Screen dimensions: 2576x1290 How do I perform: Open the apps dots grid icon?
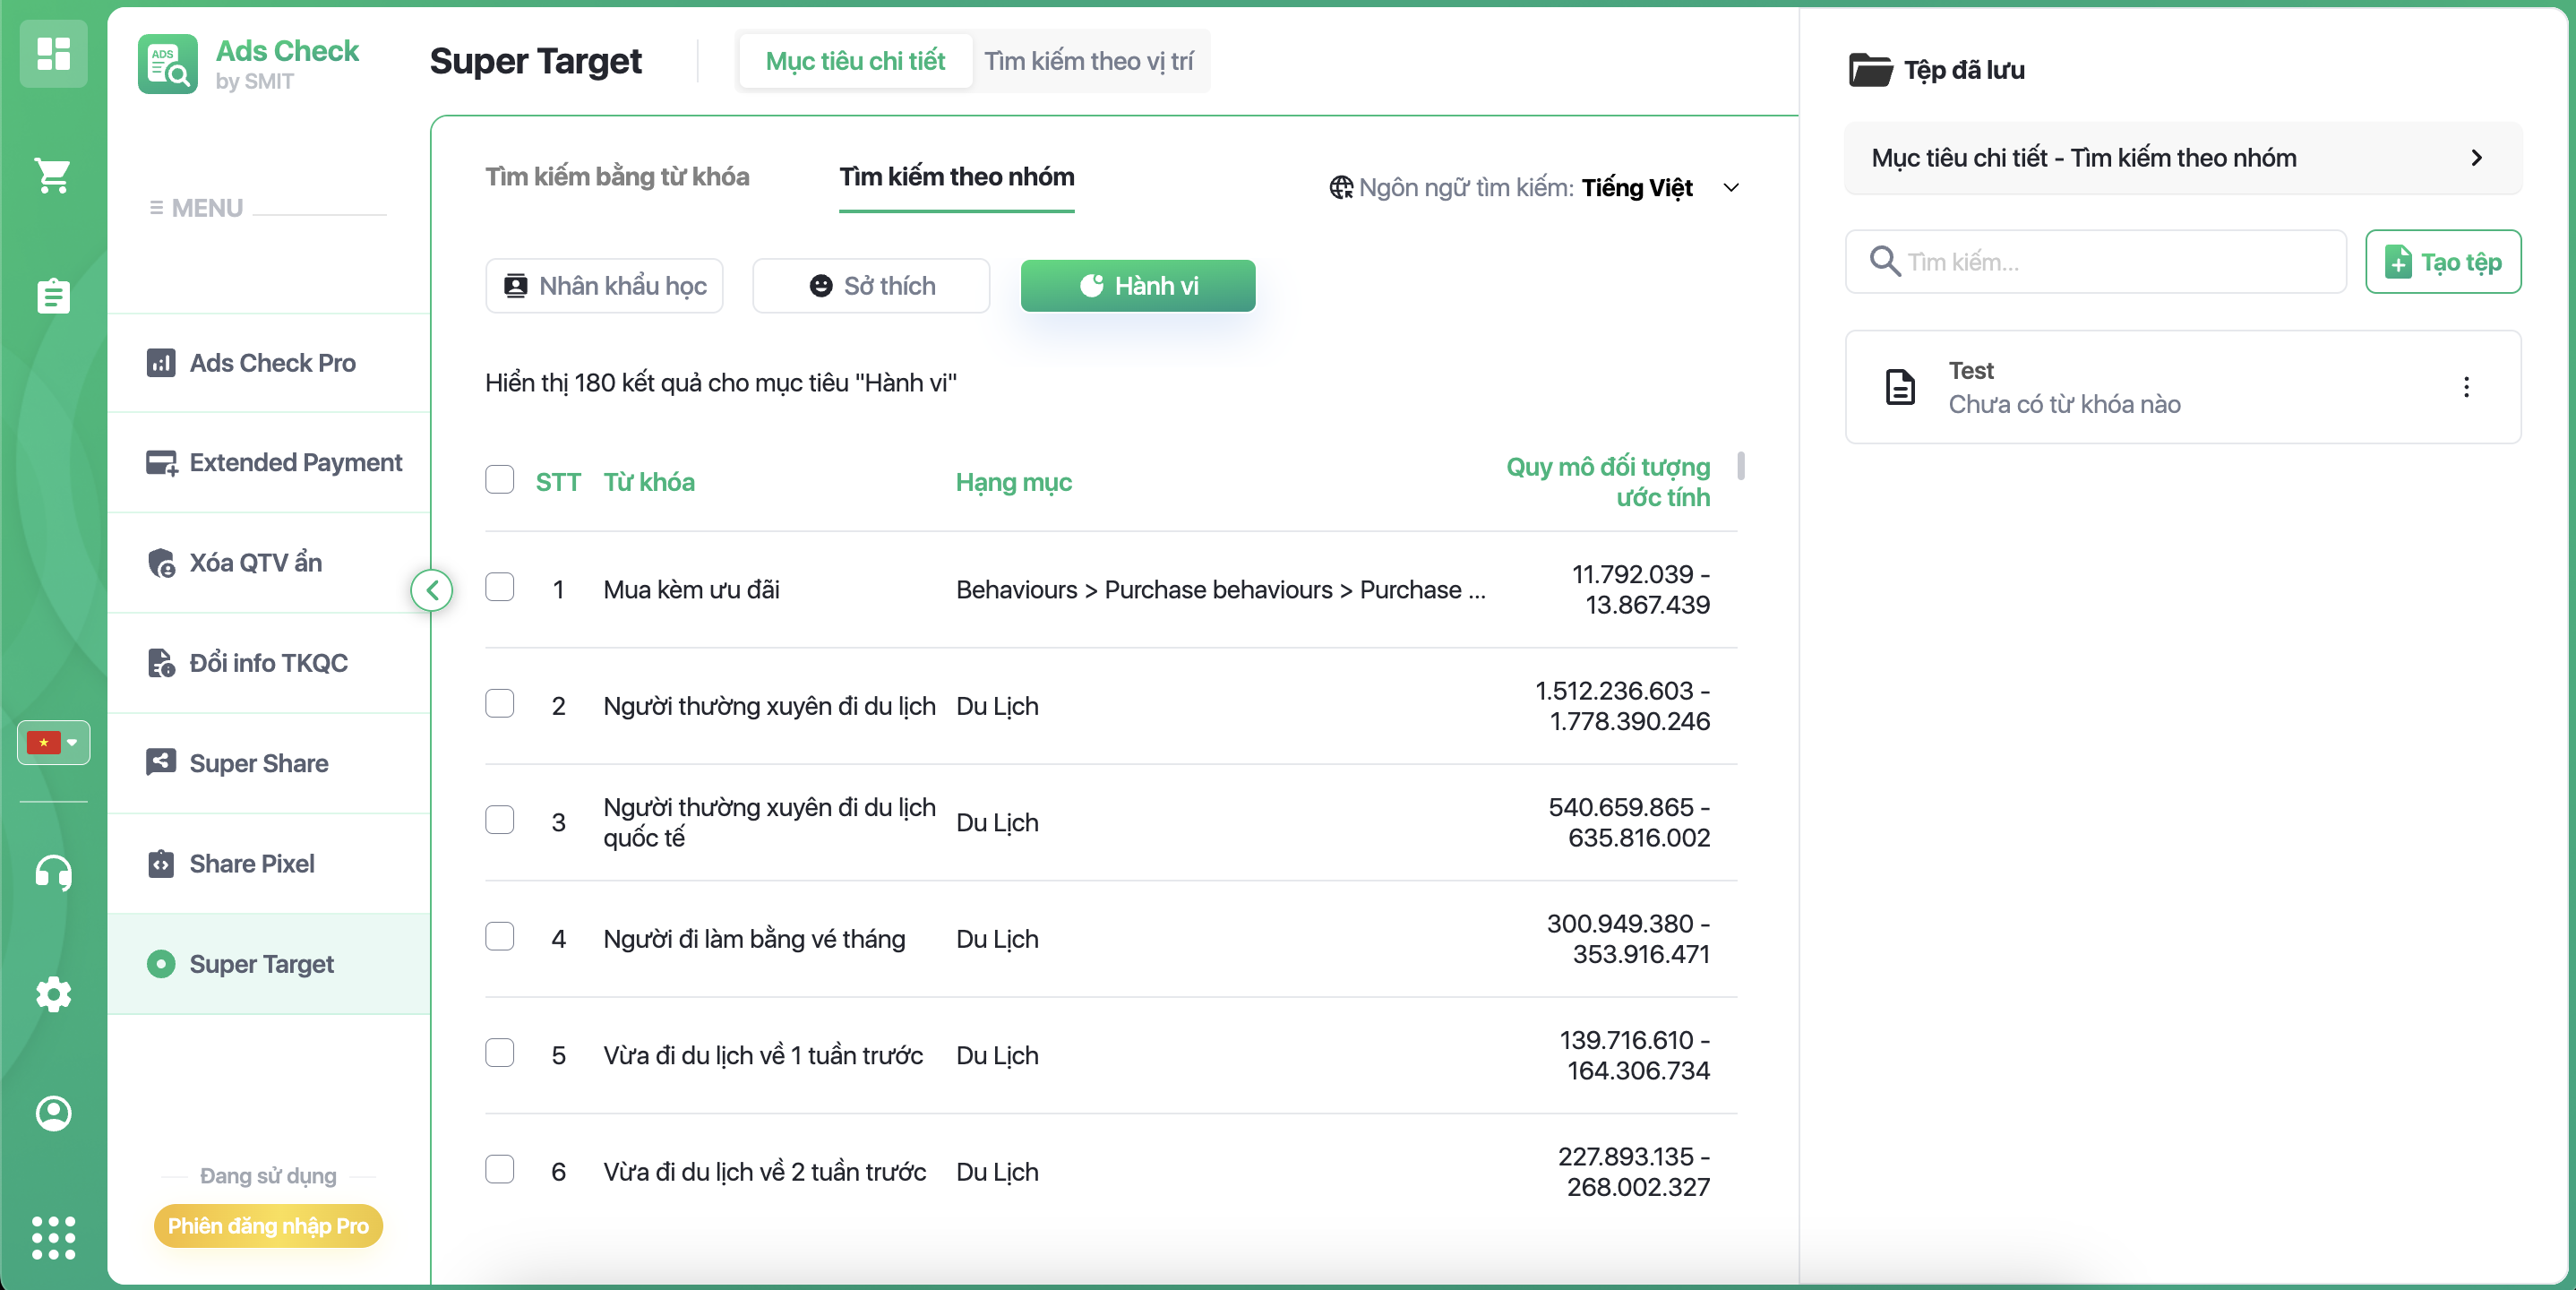pyautogui.click(x=53, y=1238)
